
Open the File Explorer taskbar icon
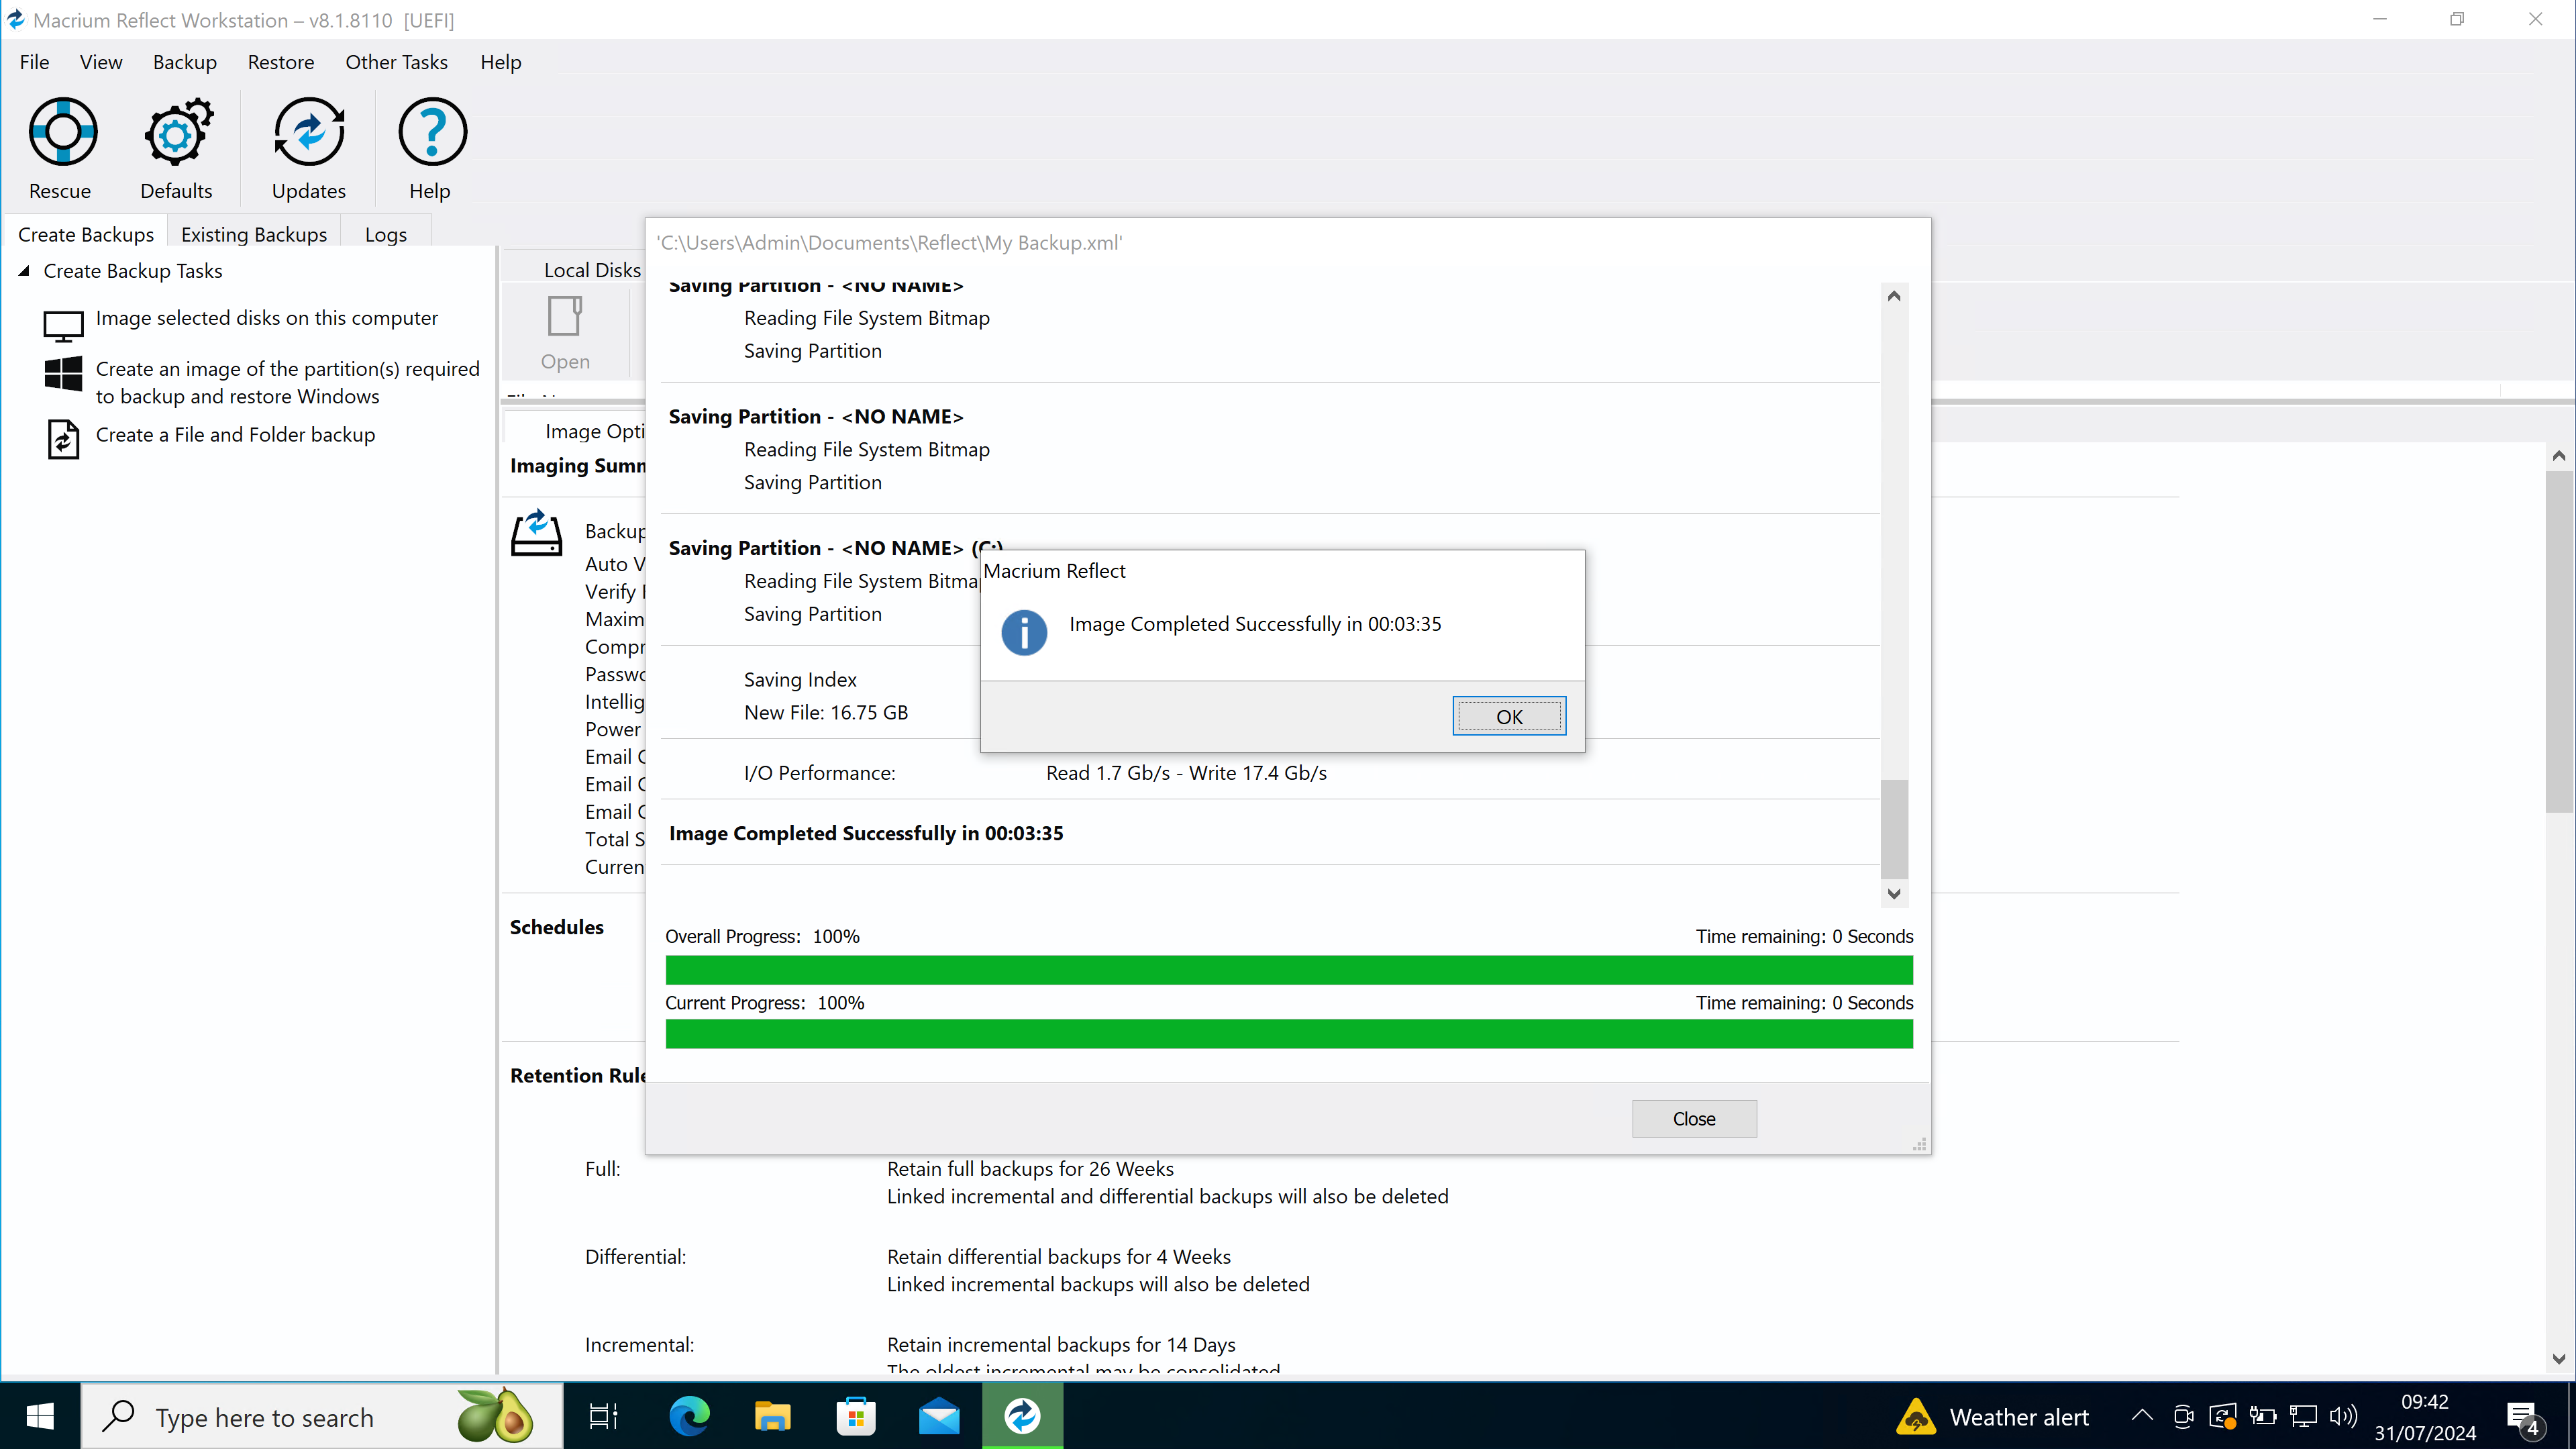pos(772,1416)
